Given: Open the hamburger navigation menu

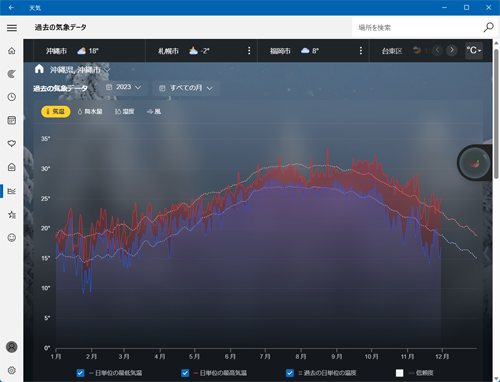Looking at the screenshot, I should tap(12, 28).
